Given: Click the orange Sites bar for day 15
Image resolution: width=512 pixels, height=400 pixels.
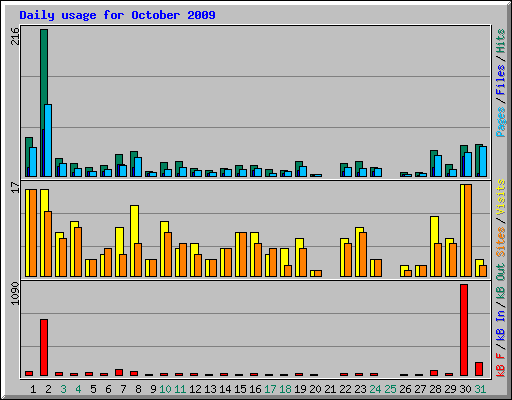Looking at the screenshot, I should click(243, 255).
